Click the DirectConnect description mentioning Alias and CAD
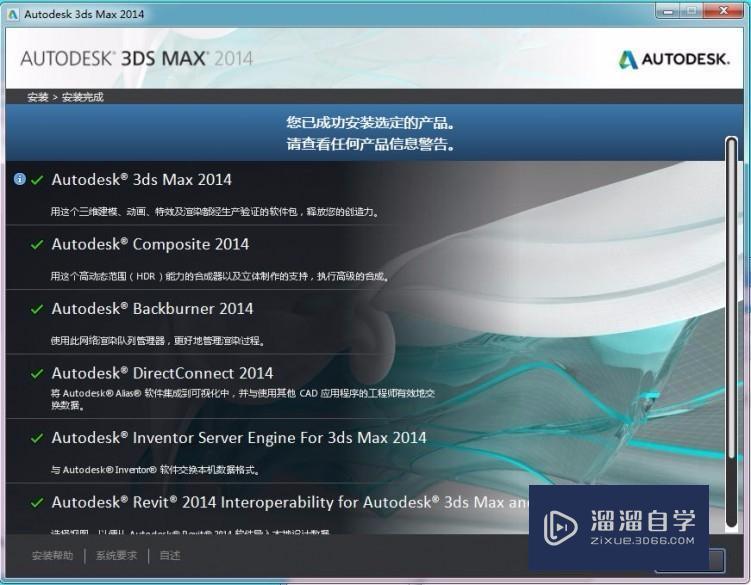Viewport: 751px width, 585px height. (243, 399)
